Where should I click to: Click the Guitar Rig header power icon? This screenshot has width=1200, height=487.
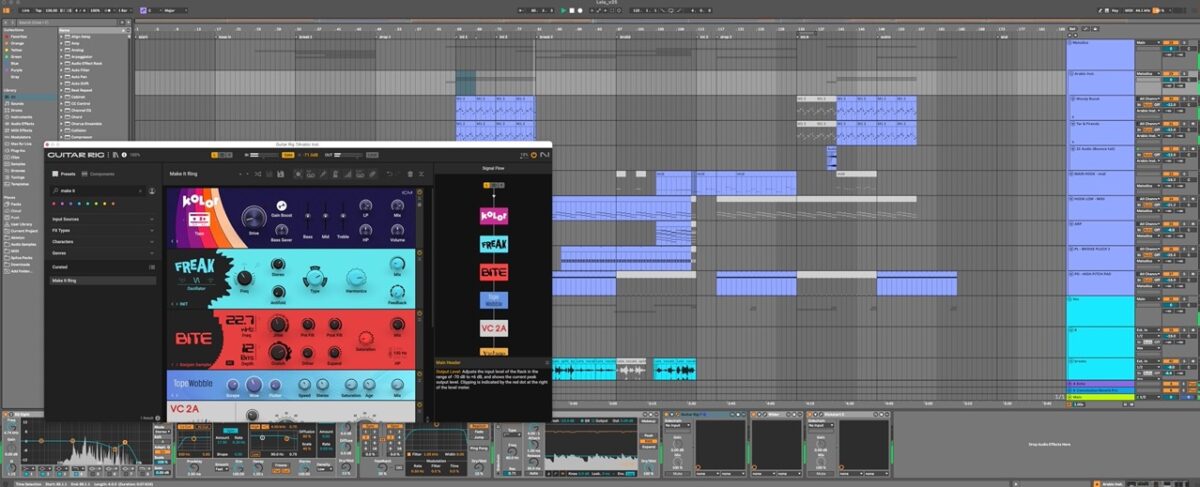click(534, 155)
